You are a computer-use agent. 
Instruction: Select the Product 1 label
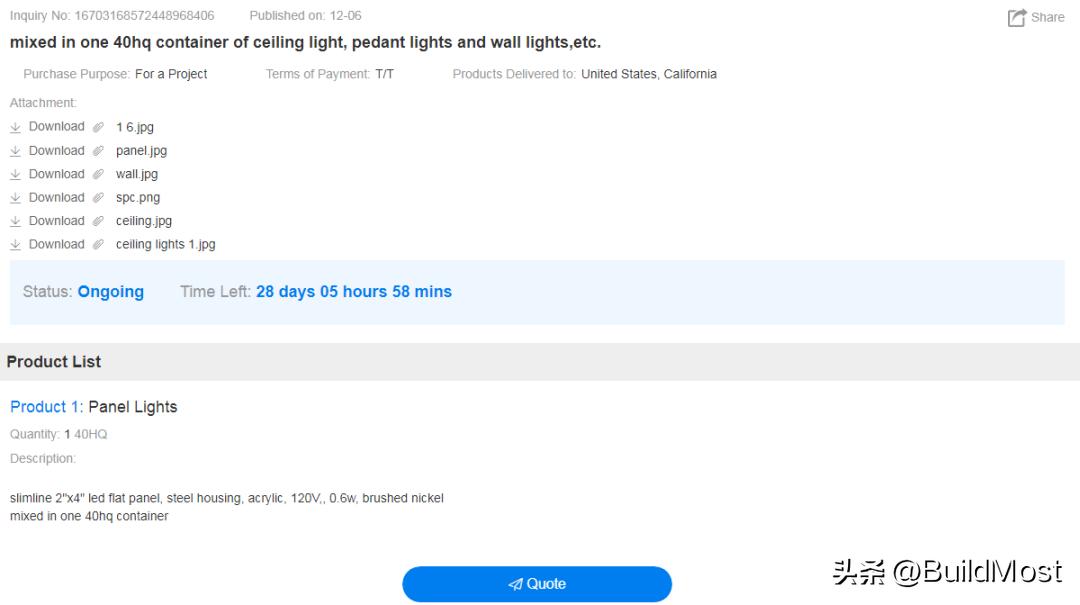click(x=45, y=407)
